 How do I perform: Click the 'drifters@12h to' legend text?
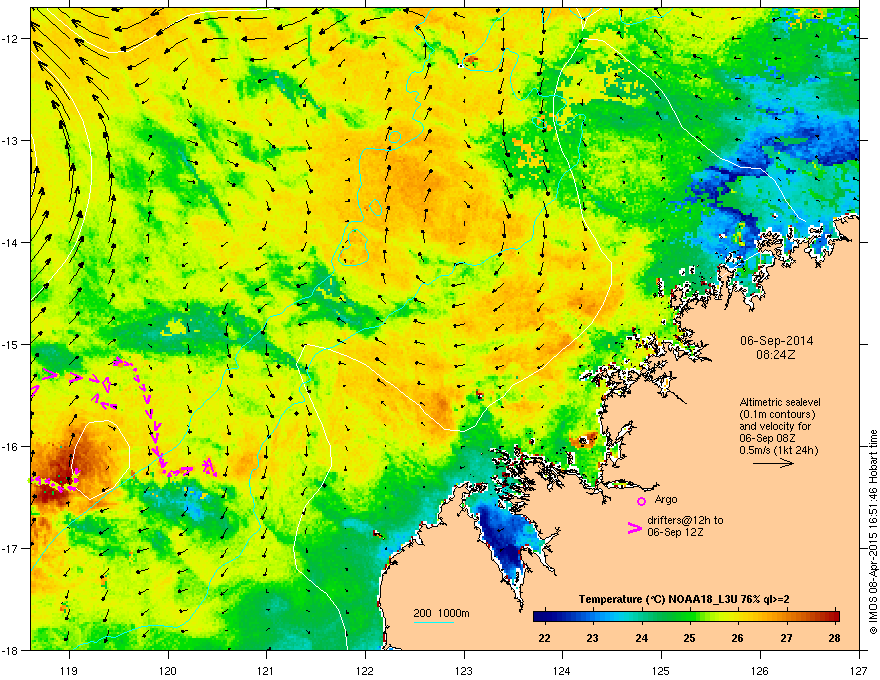(685, 520)
